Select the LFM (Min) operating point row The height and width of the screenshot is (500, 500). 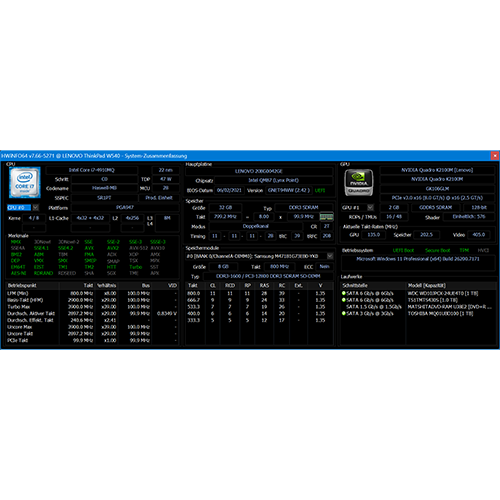point(92,293)
